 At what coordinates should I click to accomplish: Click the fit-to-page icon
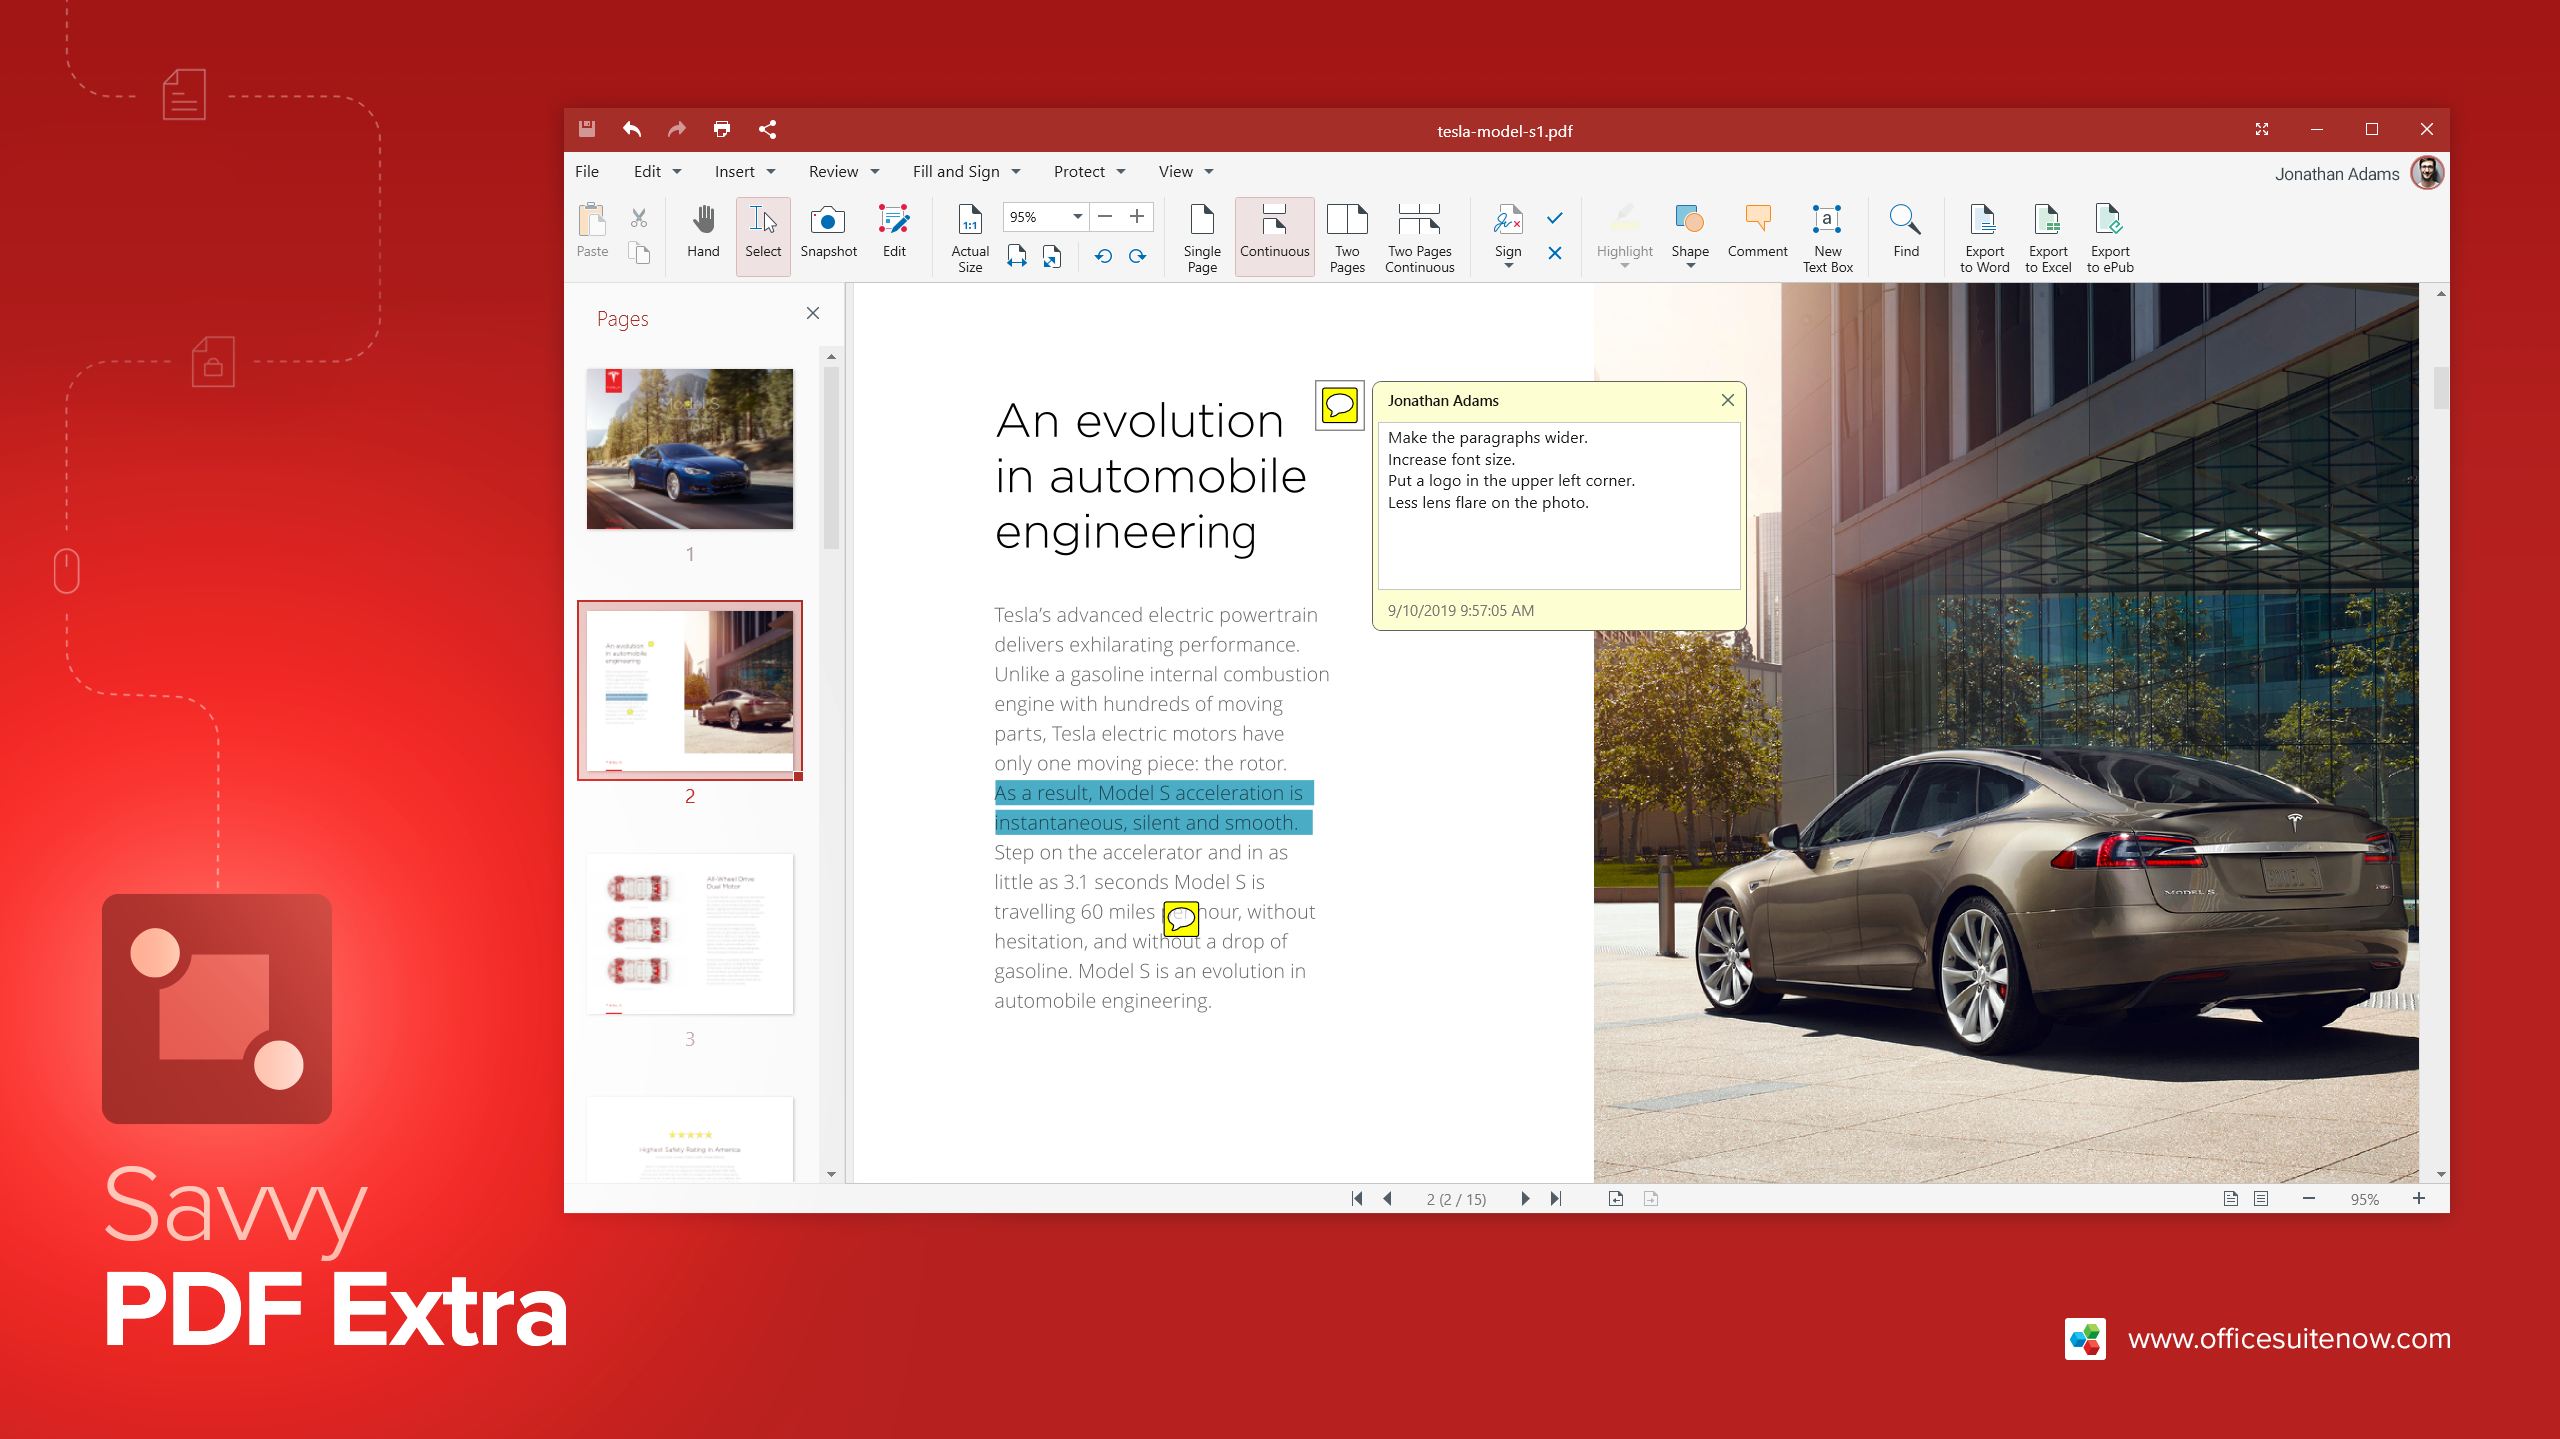[1052, 256]
